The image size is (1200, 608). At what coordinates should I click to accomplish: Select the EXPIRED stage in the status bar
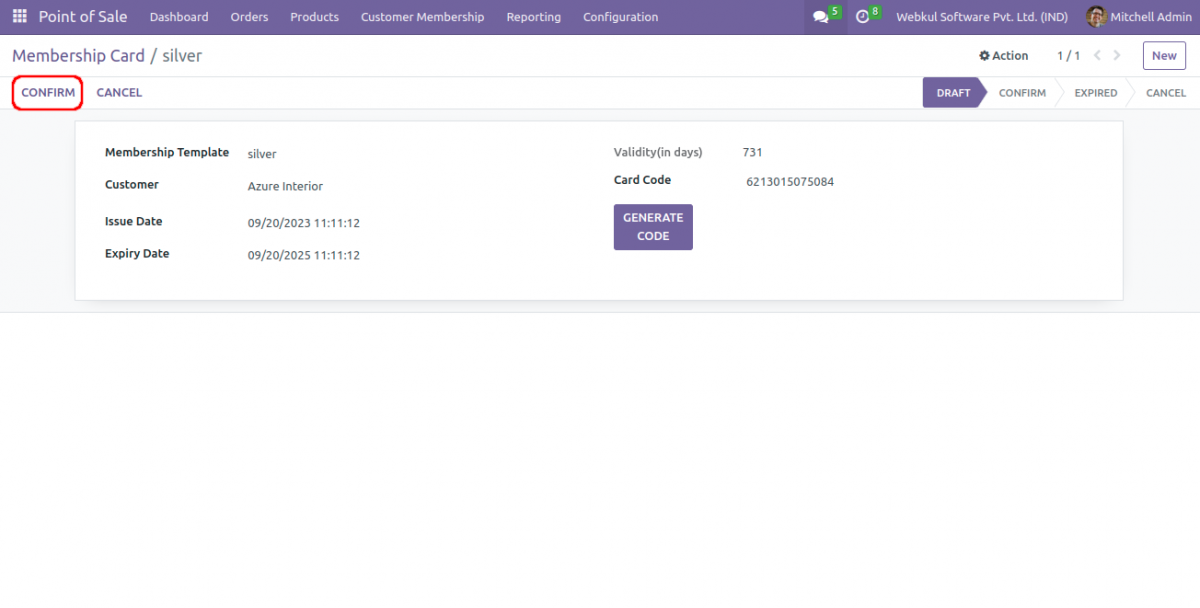click(1095, 92)
